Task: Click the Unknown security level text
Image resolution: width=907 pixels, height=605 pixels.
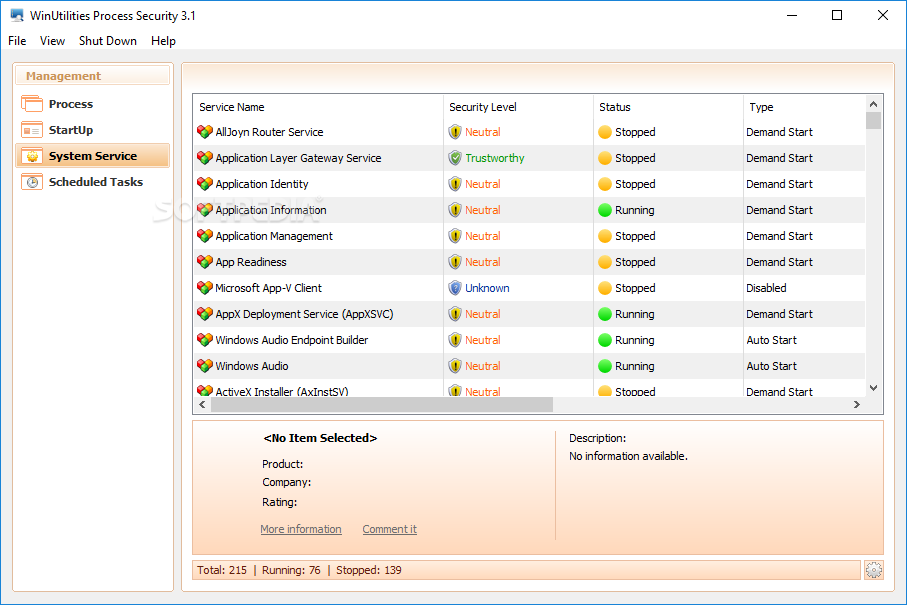Action: [x=487, y=288]
